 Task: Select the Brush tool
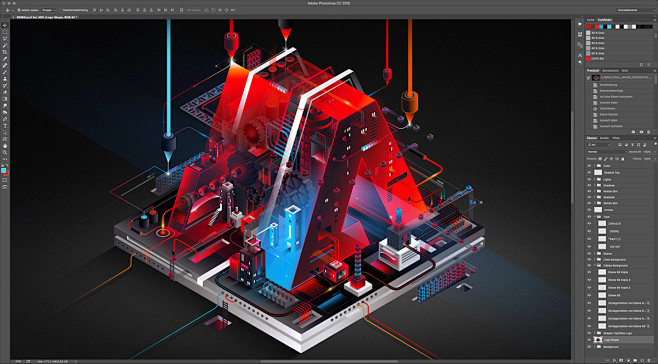[5, 72]
